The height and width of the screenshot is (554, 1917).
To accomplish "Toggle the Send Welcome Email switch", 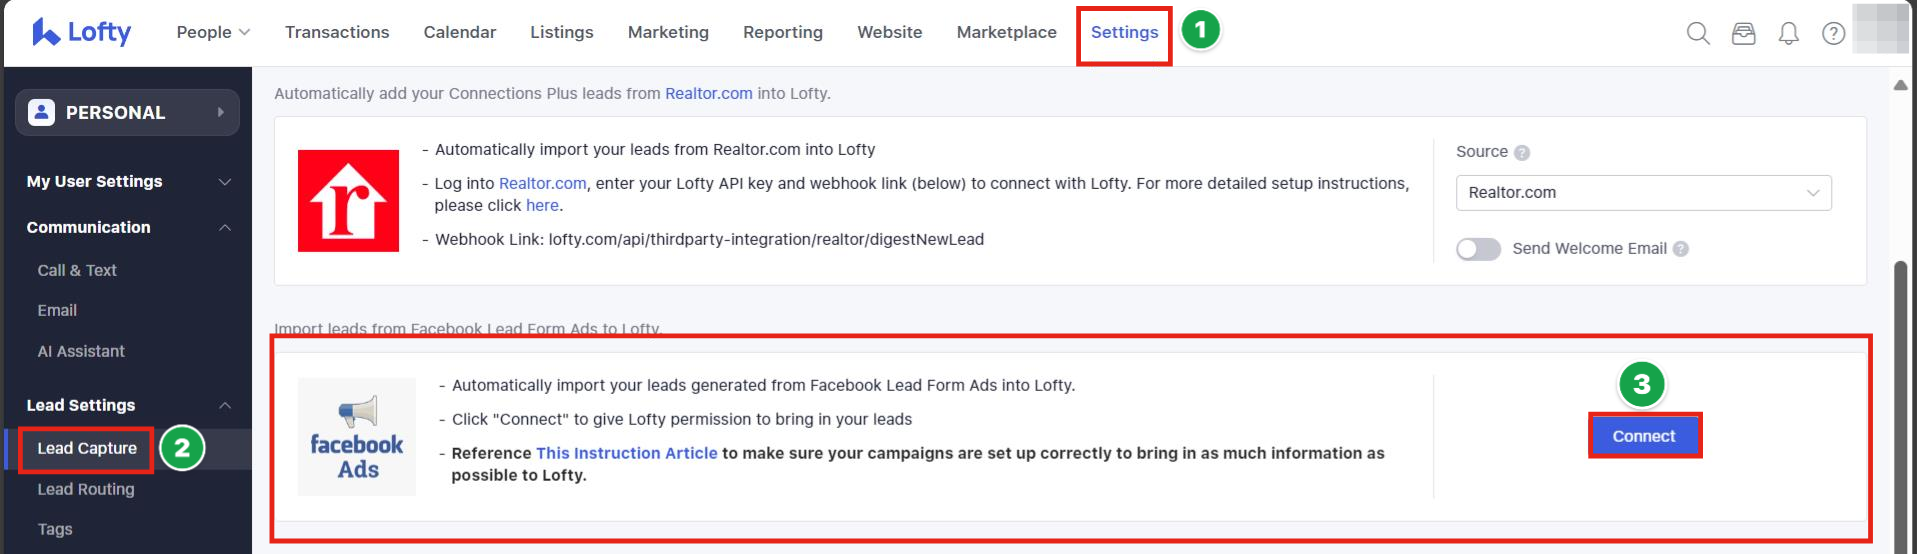I will point(1478,249).
